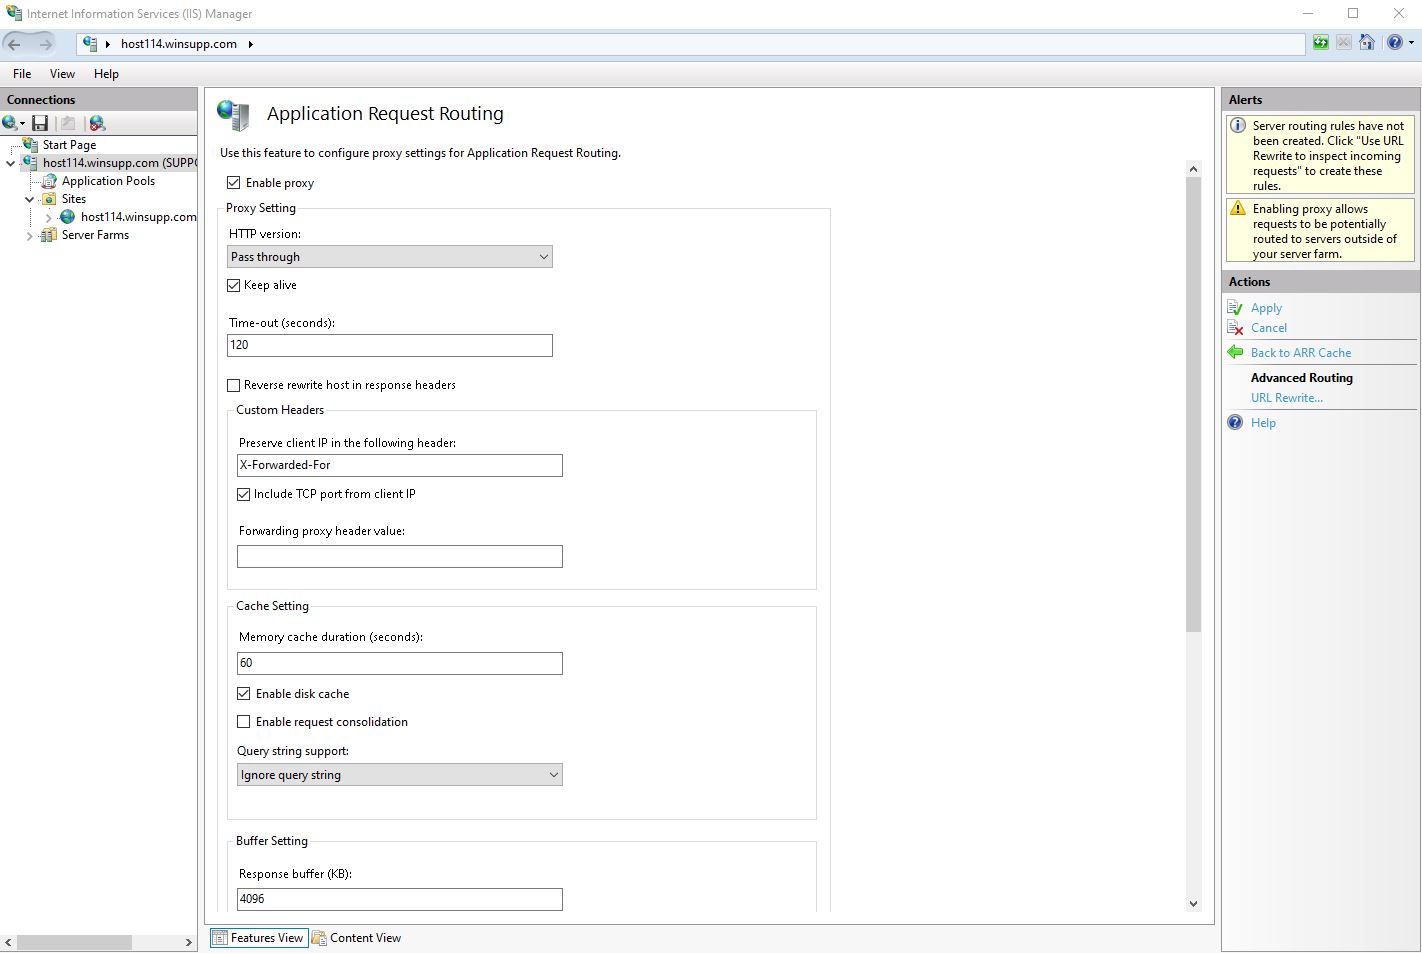Select the Application Pools tree item
The width and height of the screenshot is (1422, 954).
tap(108, 181)
